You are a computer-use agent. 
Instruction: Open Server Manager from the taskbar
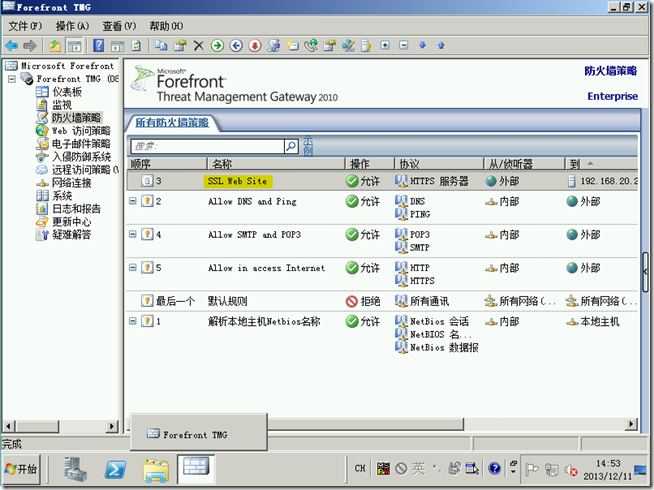pos(75,469)
